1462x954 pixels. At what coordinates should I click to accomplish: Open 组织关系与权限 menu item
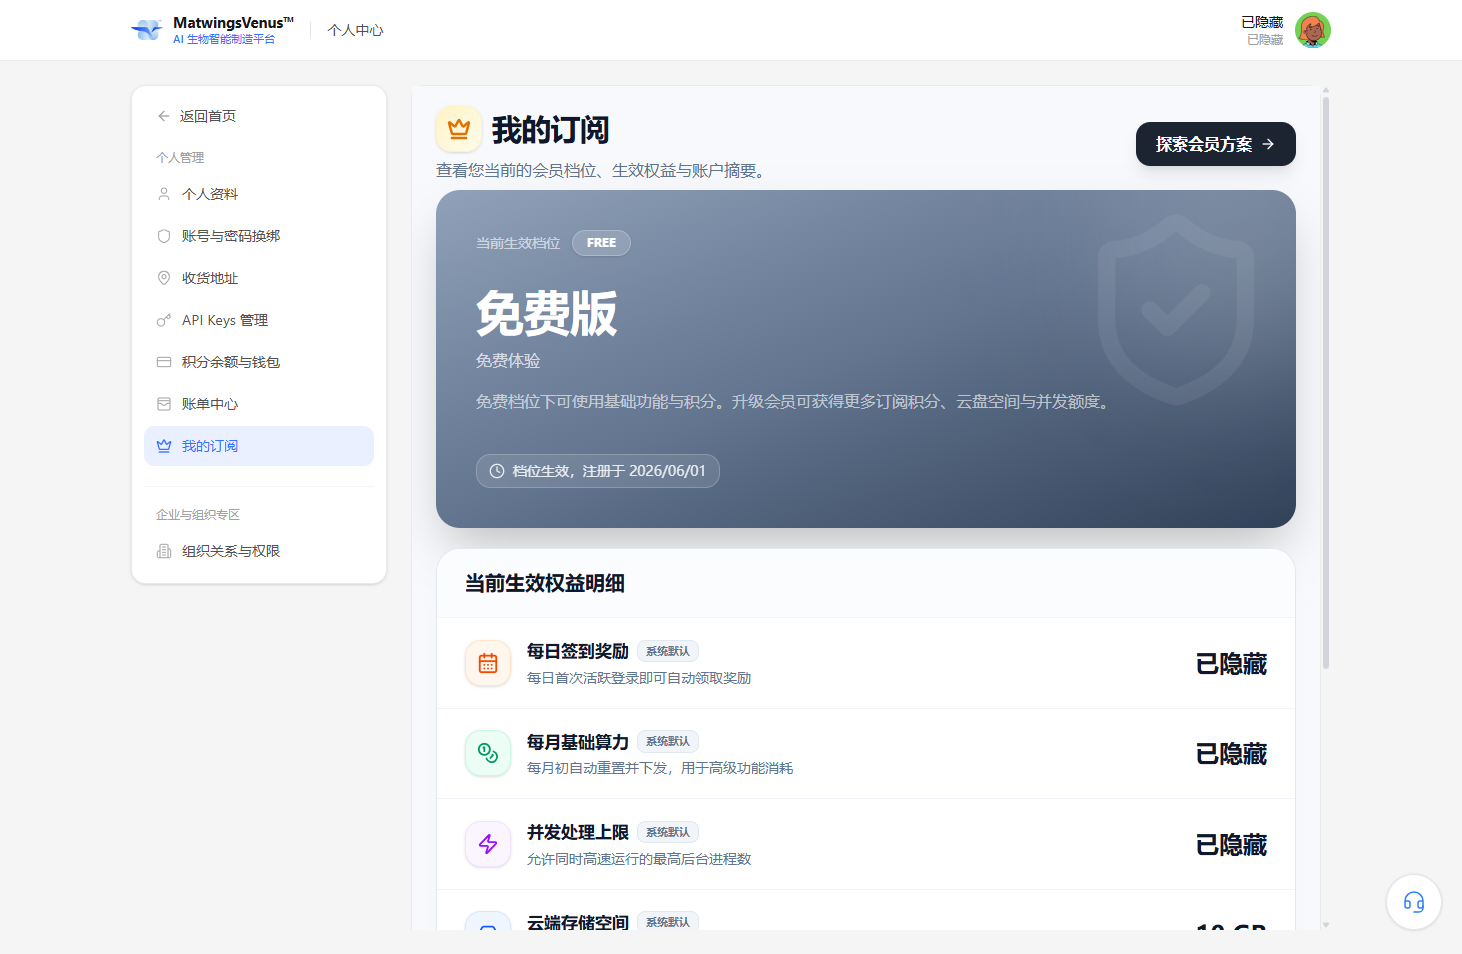point(259,551)
